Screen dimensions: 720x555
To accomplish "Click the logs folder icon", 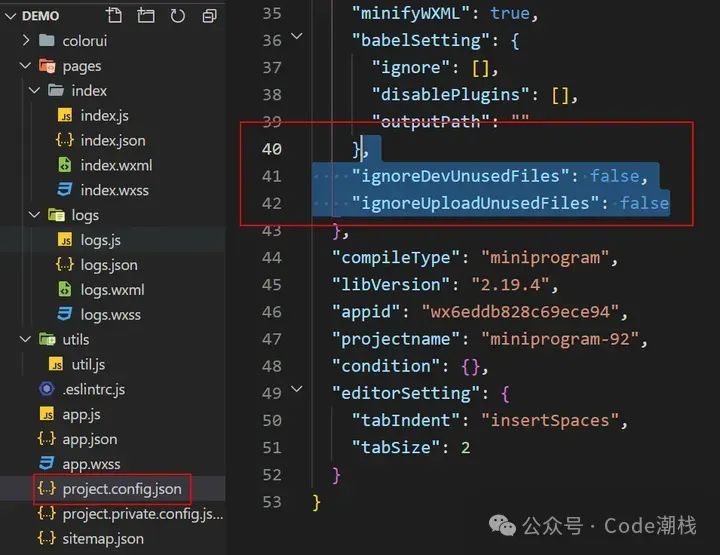I will coord(56,214).
